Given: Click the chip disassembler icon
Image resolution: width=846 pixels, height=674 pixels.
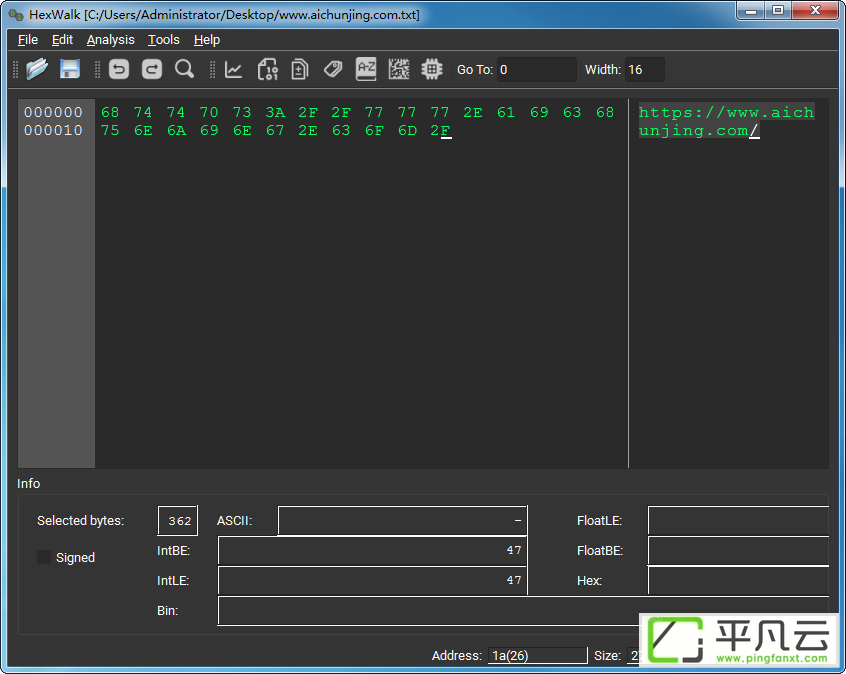Looking at the screenshot, I should coord(432,69).
